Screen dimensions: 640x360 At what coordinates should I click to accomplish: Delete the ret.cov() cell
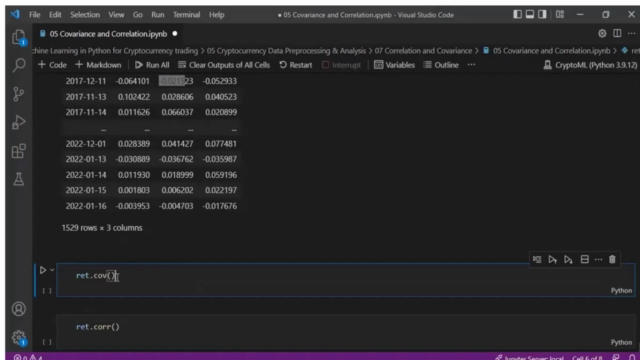point(612,259)
